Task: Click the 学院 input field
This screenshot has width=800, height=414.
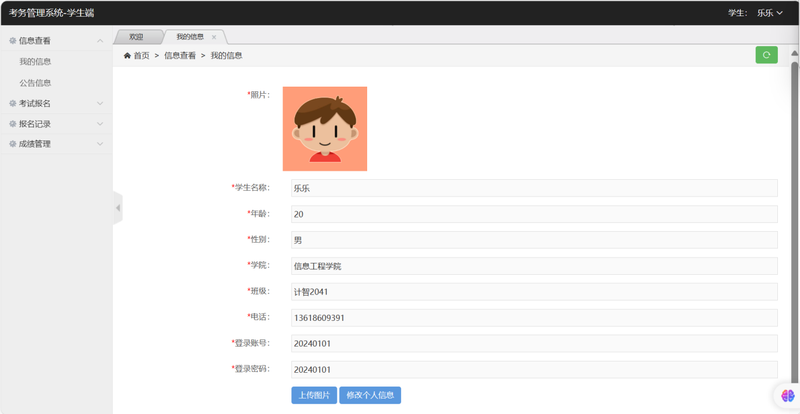Action: point(534,266)
